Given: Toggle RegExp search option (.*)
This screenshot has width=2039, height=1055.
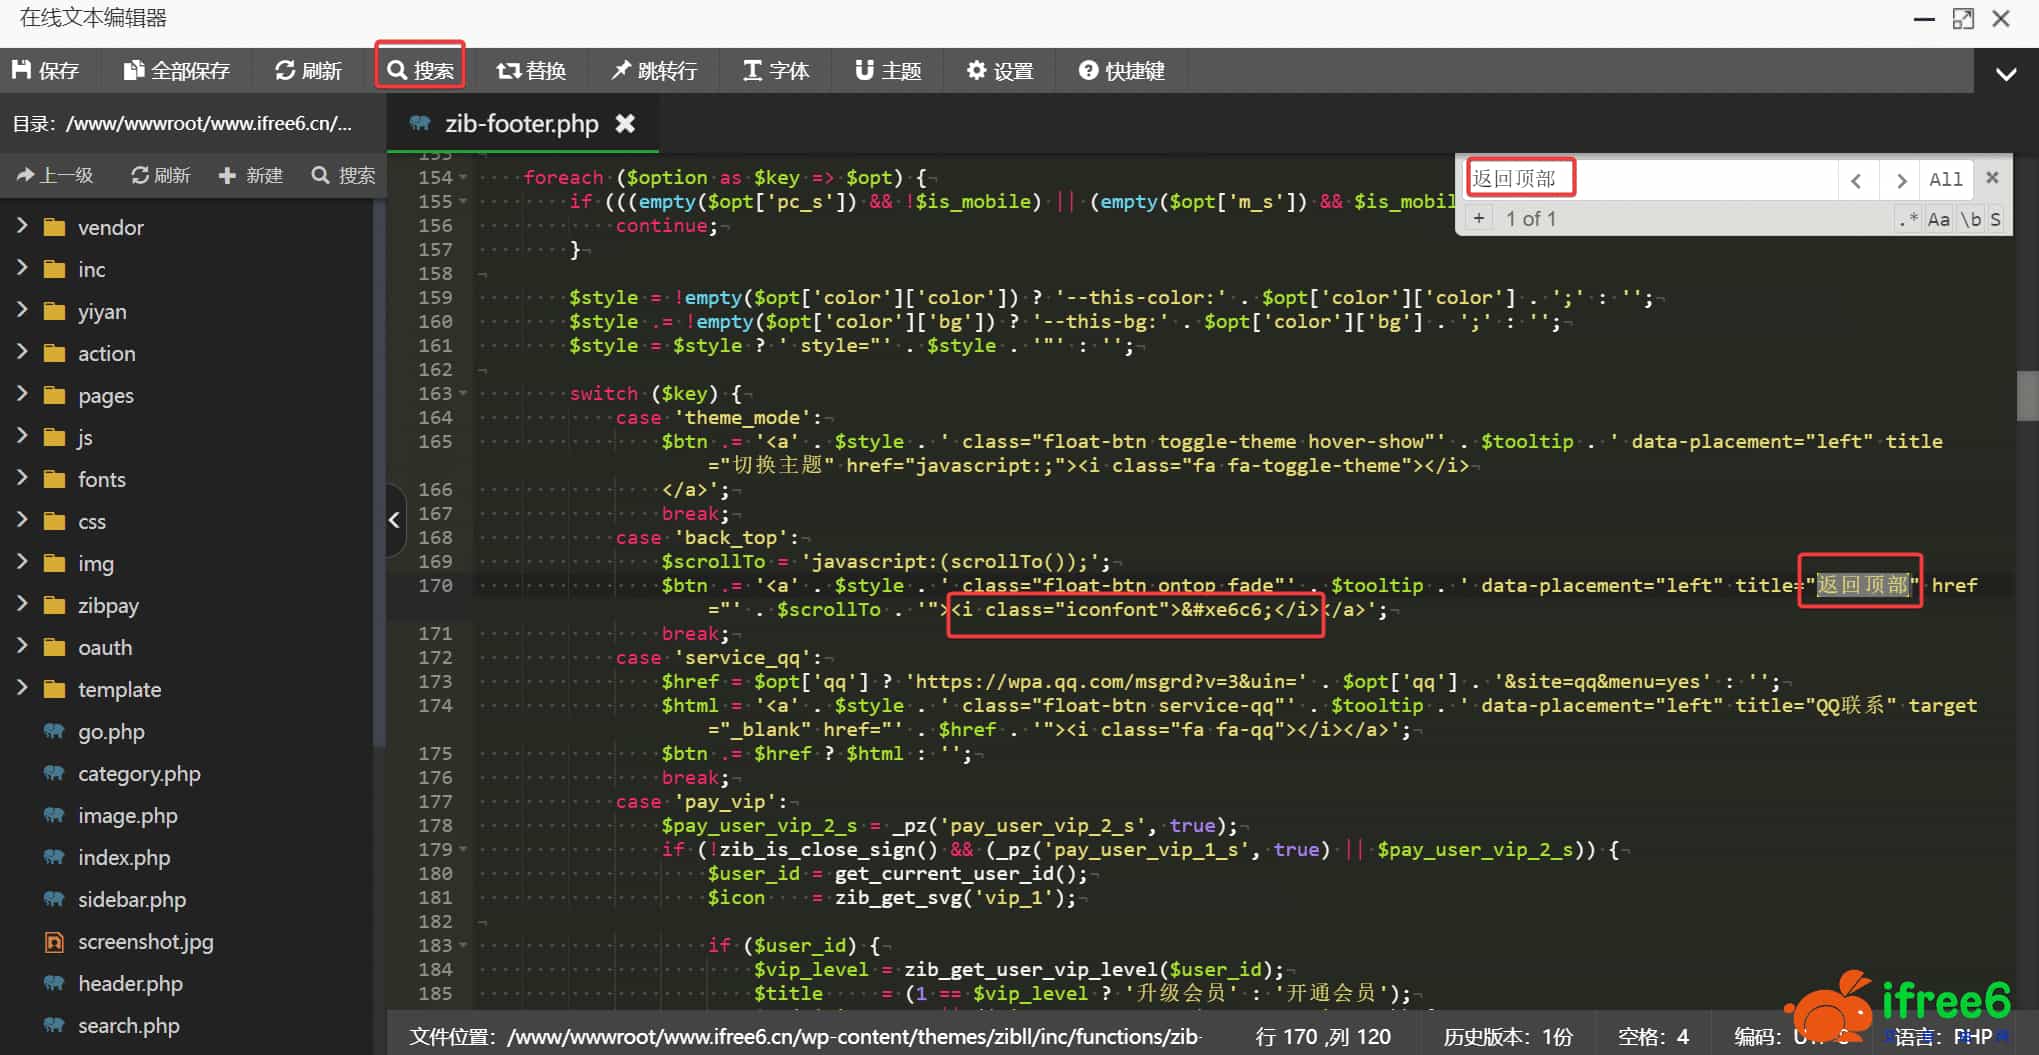Looking at the screenshot, I should pos(1908,219).
